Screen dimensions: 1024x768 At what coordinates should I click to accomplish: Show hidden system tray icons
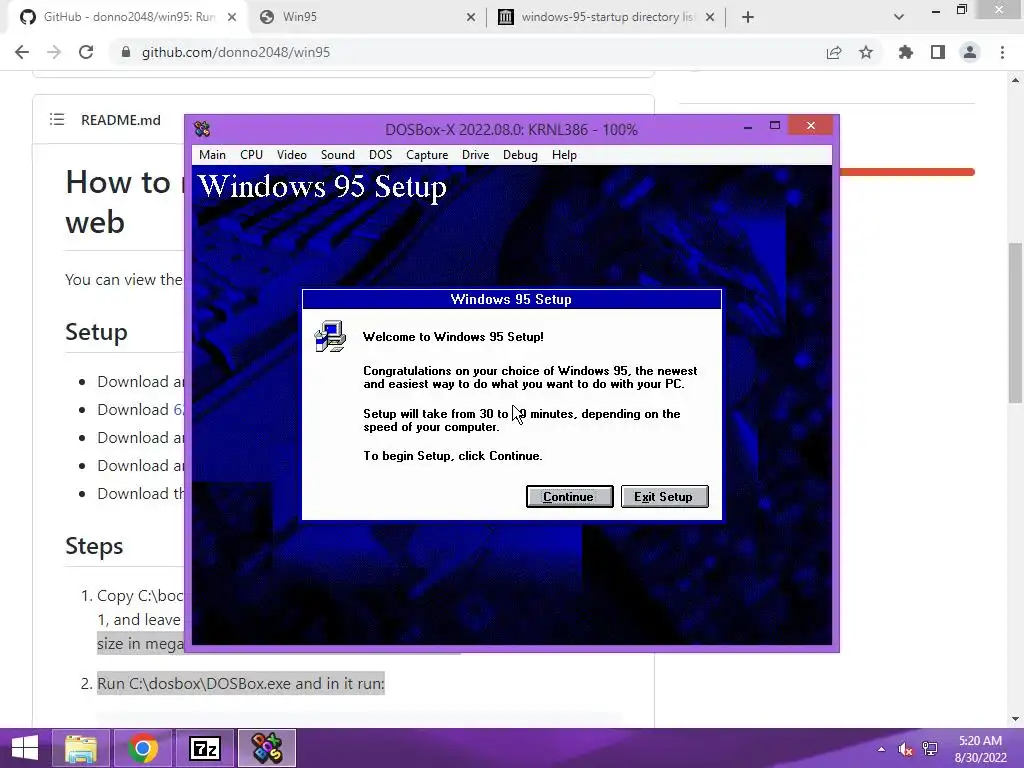coord(881,749)
